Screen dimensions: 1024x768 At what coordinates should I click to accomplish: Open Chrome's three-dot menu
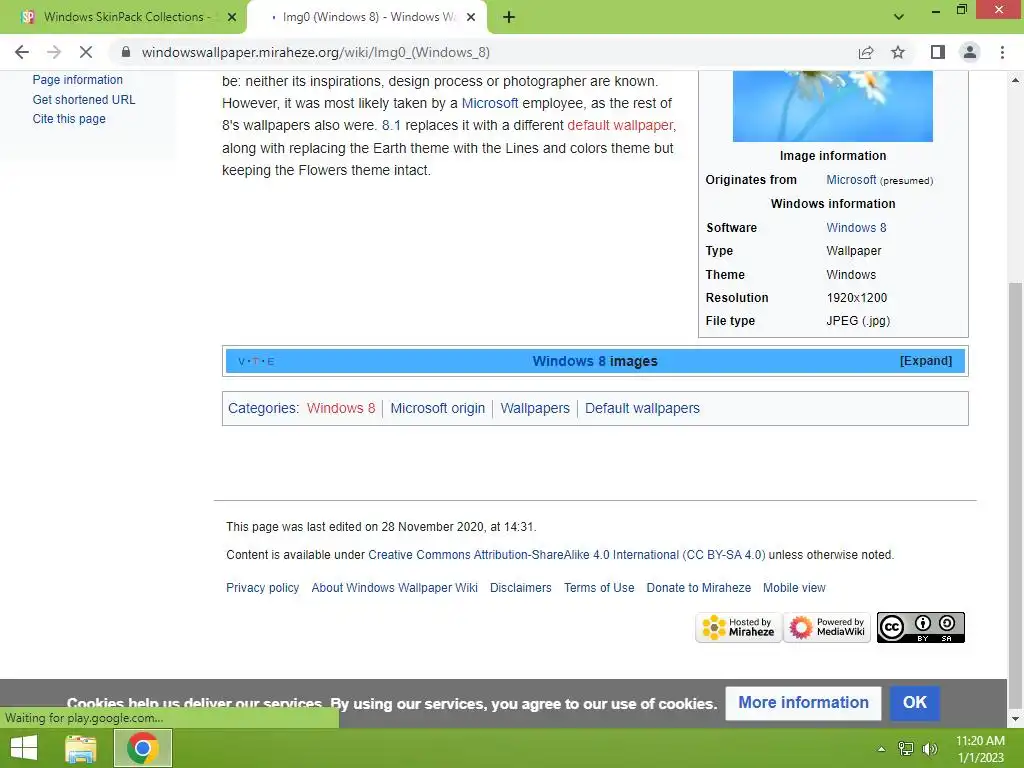coord(1002,52)
